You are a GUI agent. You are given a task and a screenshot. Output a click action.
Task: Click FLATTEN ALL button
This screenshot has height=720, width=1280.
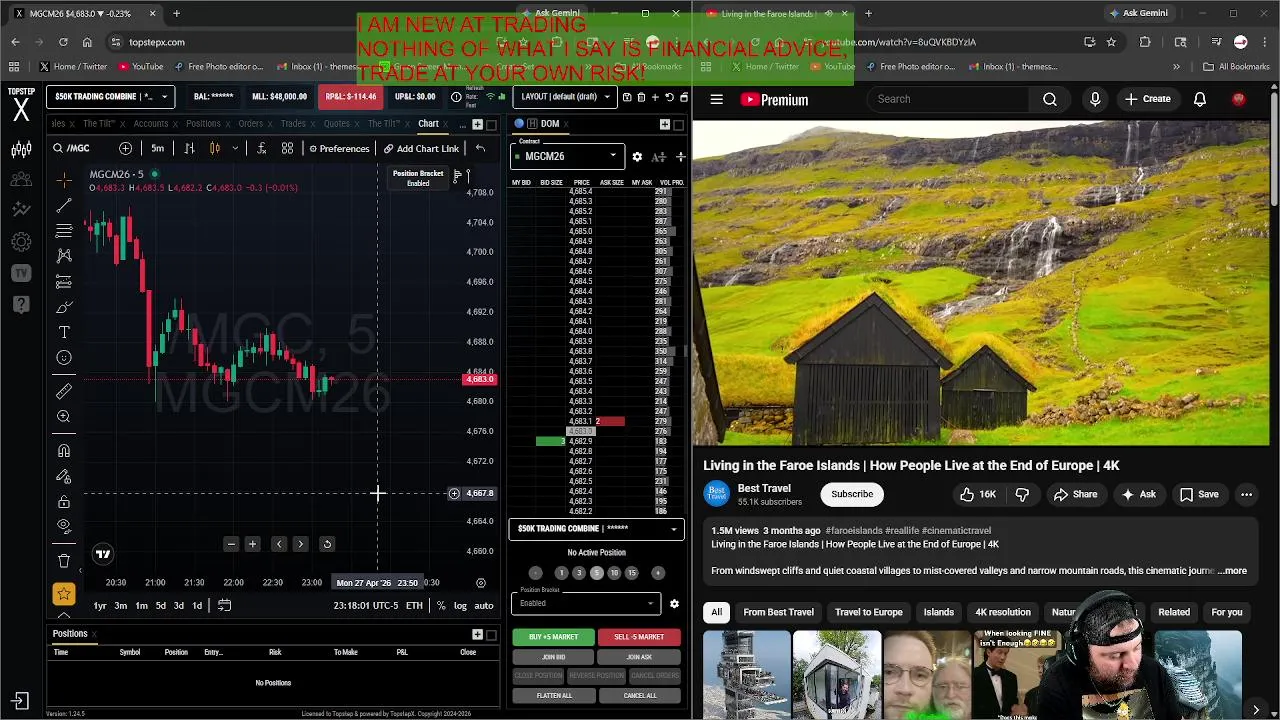(x=554, y=696)
